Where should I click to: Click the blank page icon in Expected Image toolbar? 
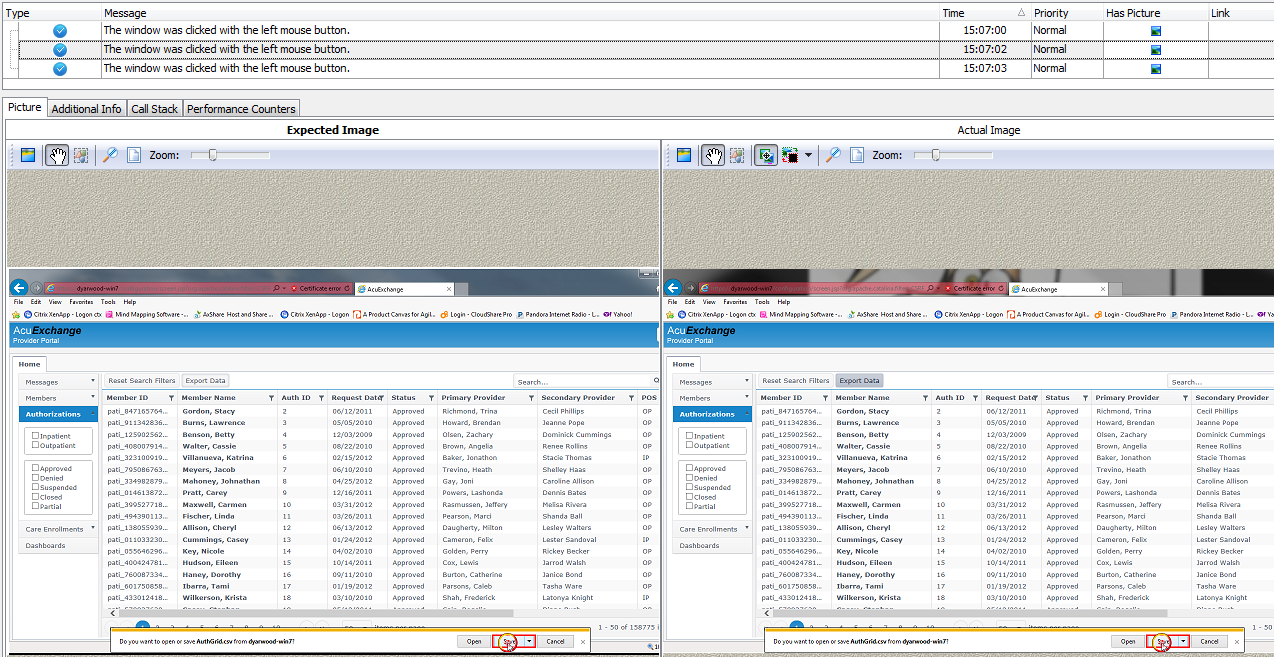[x=133, y=155]
